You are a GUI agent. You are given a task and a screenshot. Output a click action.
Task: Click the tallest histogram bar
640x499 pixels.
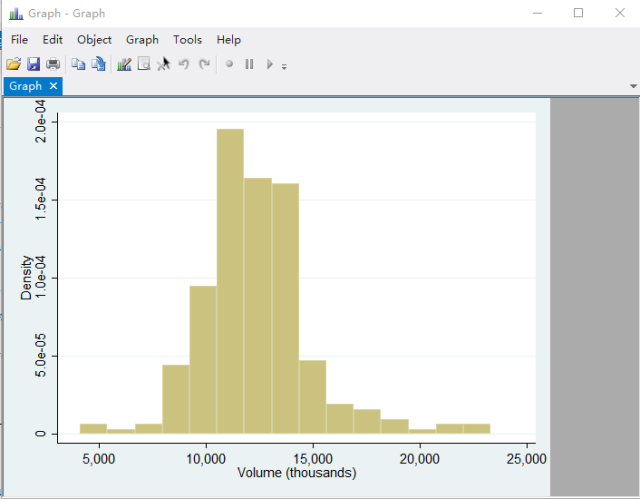[230, 281]
